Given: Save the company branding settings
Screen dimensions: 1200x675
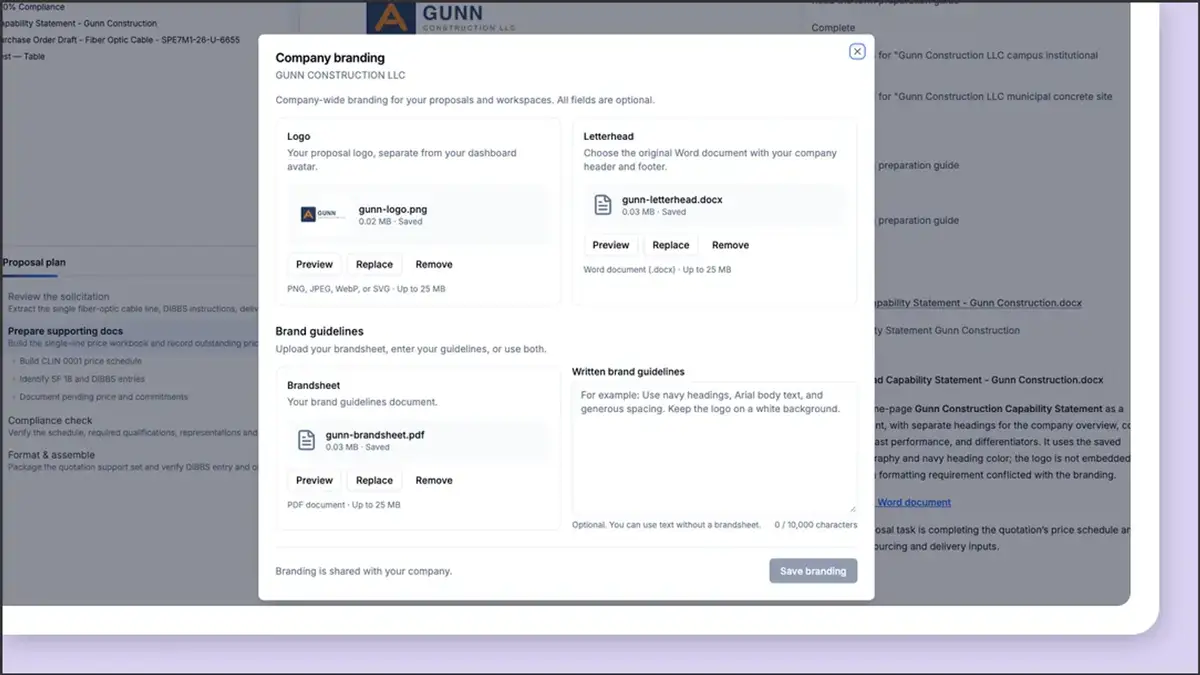Looking at the screenshot, I should click(x=813, y=571).
